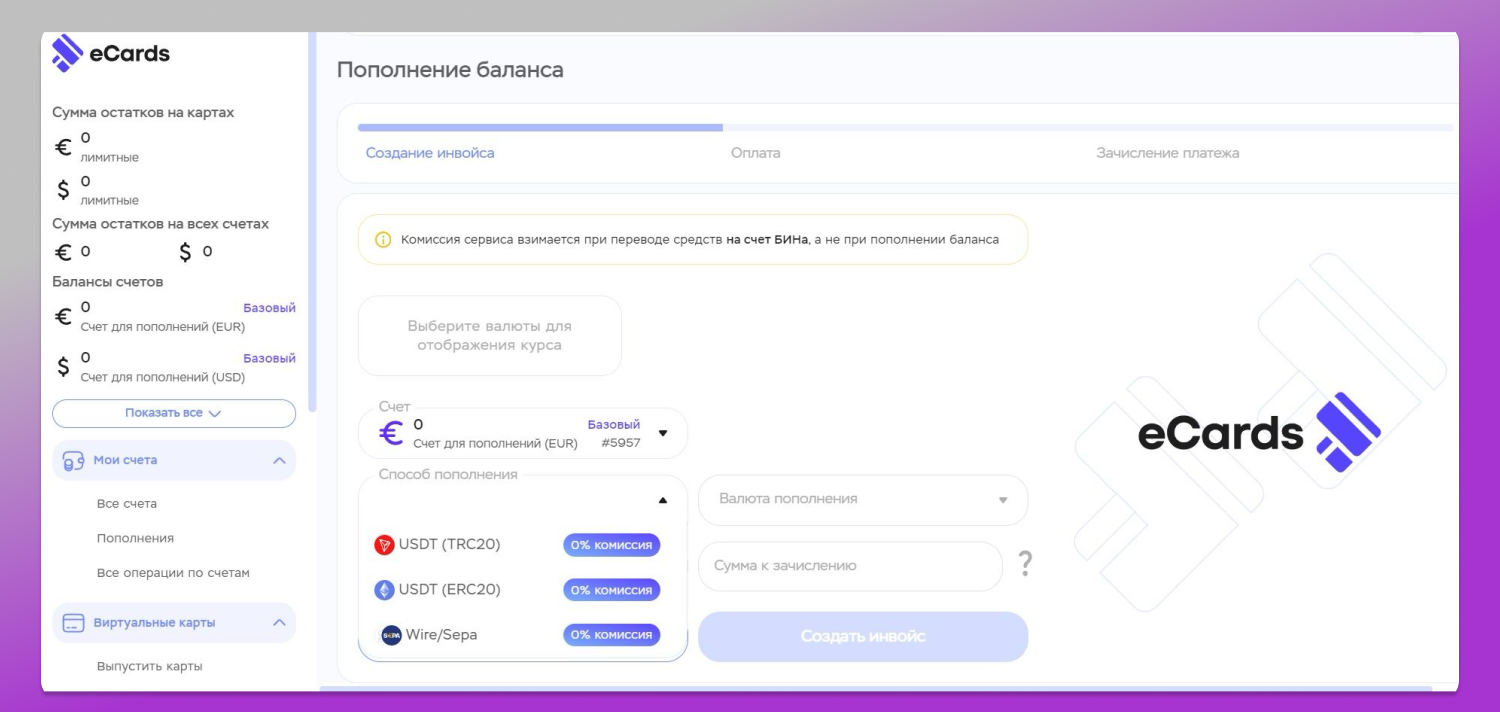1500x712 pixels.
Task: Click the Ethereum USDT (ERC20) icon
Action: click(x=384, y=590)
